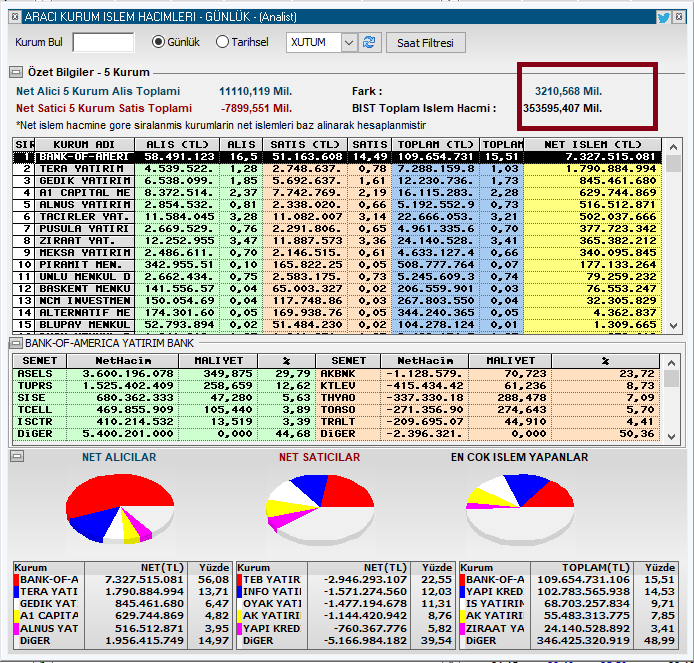The image size is (694, 663).
Task: Click blue swatch beside TERA YATI legend
Action: tap(16, 591)
